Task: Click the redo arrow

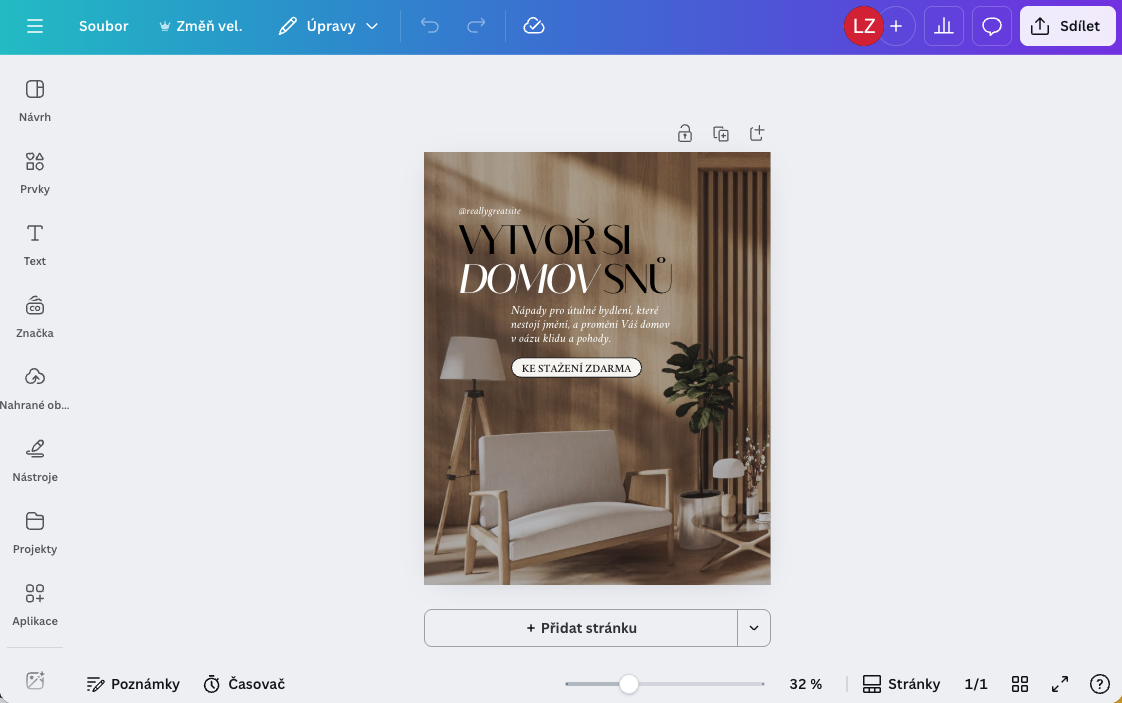Action: pos(477,26)
